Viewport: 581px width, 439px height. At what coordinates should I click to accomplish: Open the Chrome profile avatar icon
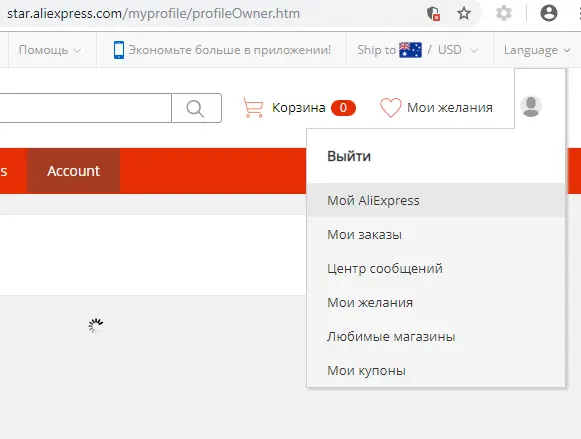(x=549, y=13)
